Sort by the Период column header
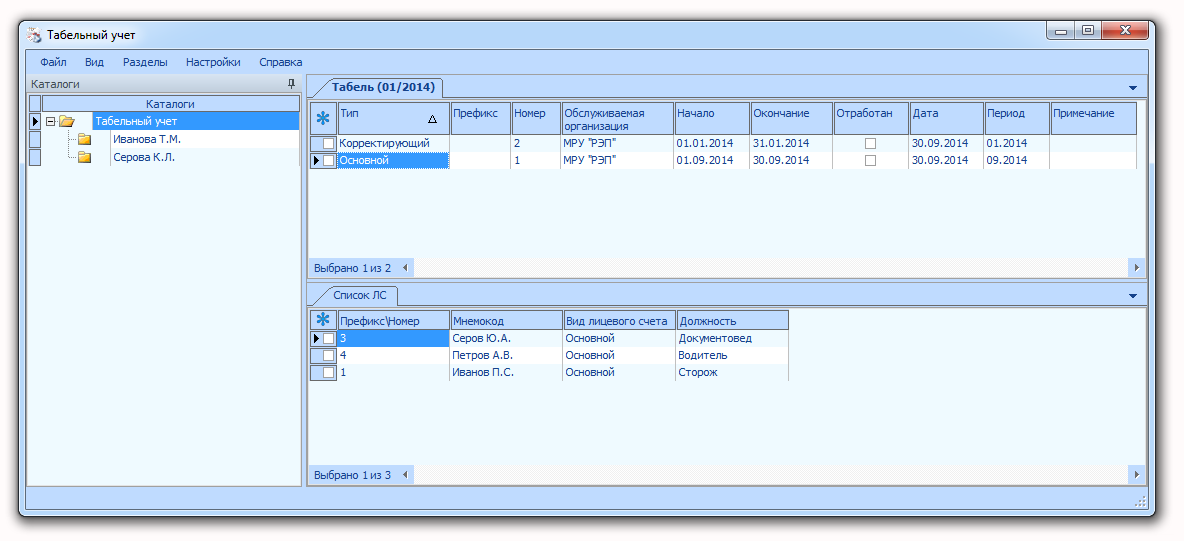The width and height of the screenshot is (1184, 541). pyautogui.click(x=1016, y=119)
